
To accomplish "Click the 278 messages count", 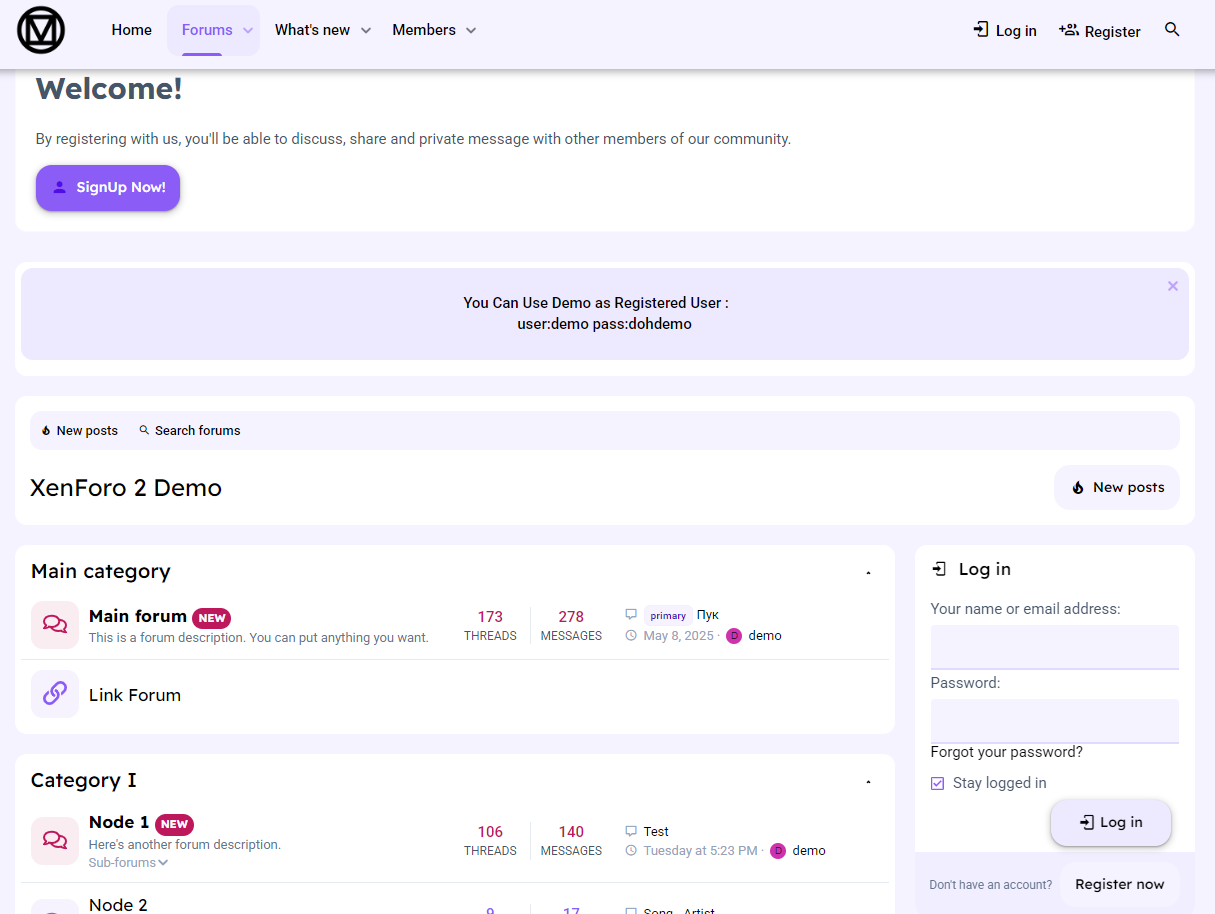I will [571, 617].
